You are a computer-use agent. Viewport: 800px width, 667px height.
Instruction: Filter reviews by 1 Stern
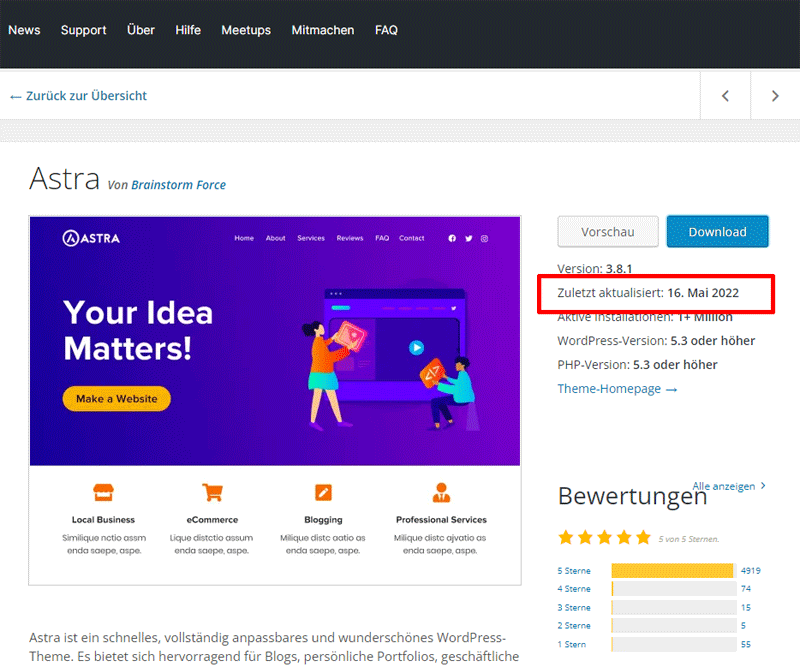pos(571,644)
